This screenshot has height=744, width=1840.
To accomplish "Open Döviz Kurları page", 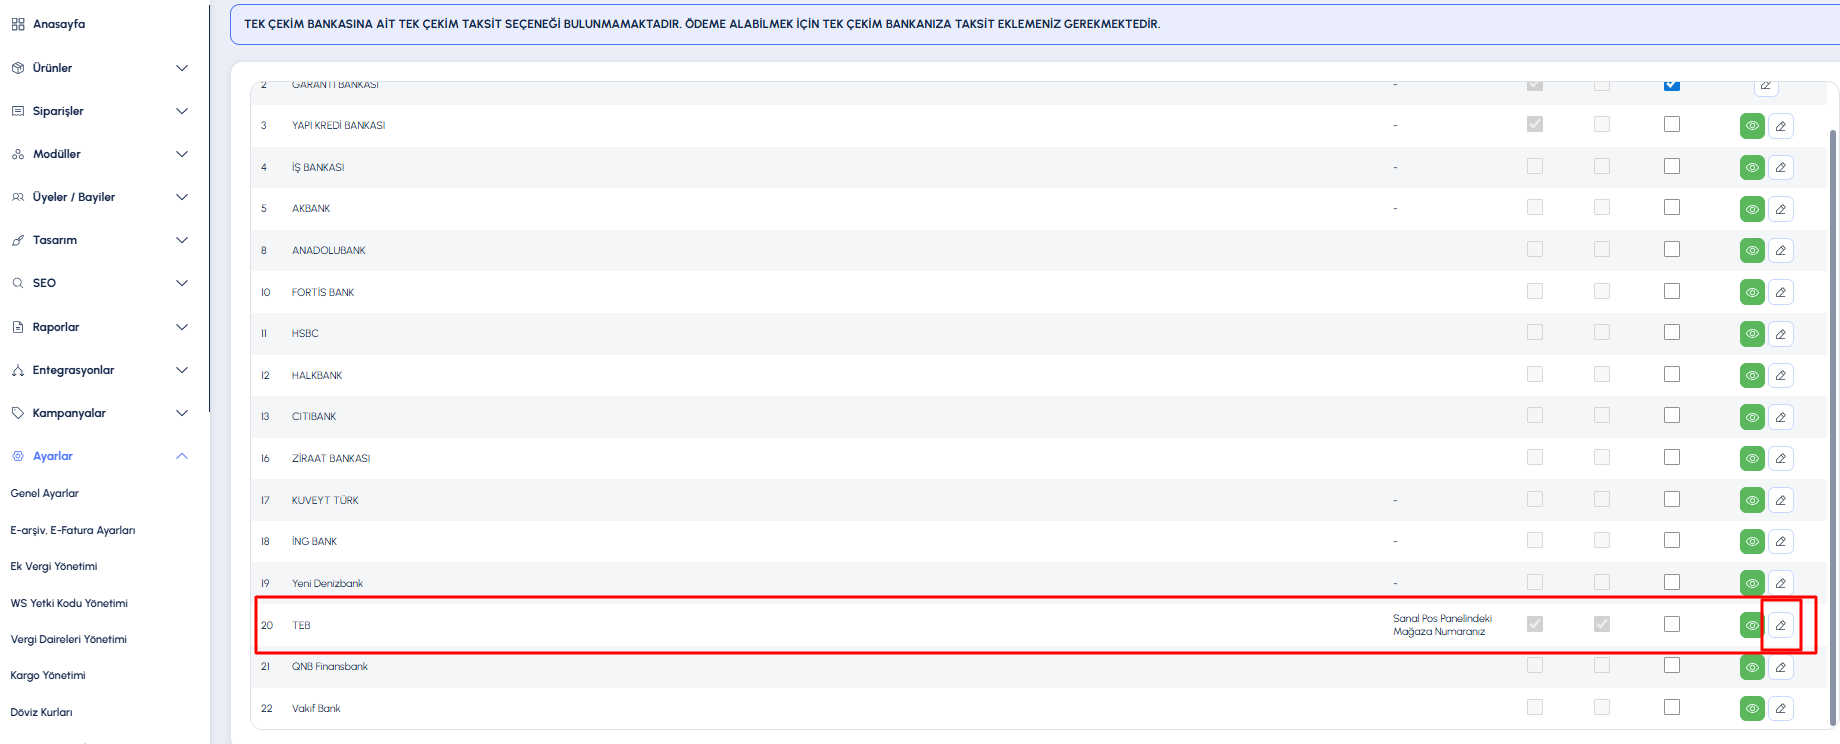I will [42, 712].
